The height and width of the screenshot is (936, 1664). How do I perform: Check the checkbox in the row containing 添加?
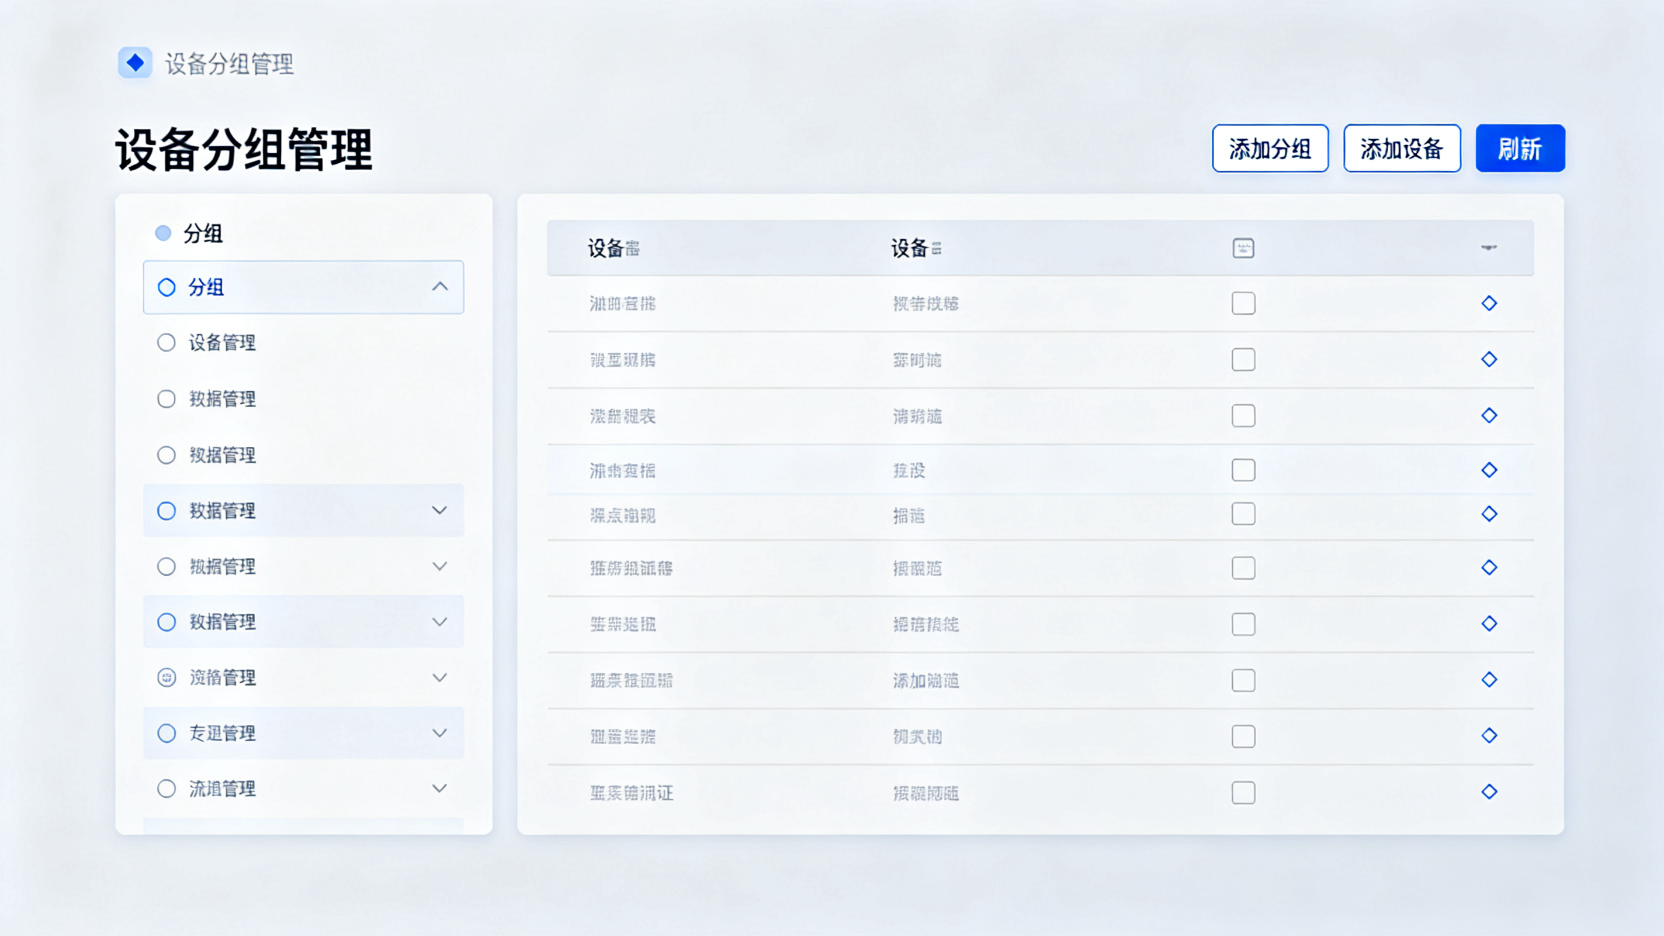click(x=1243, y=680)
